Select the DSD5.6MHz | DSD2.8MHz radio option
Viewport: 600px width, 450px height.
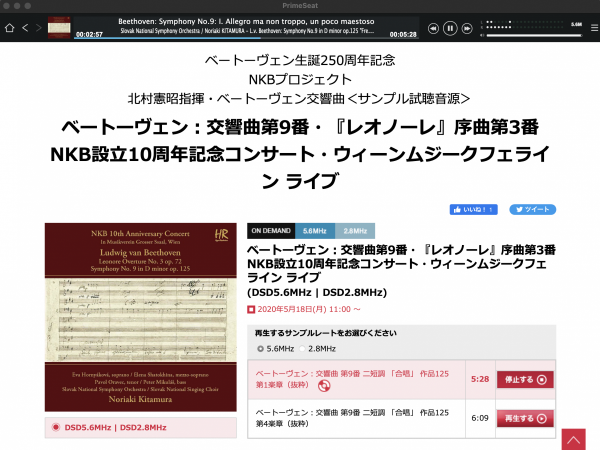(56, 427)
